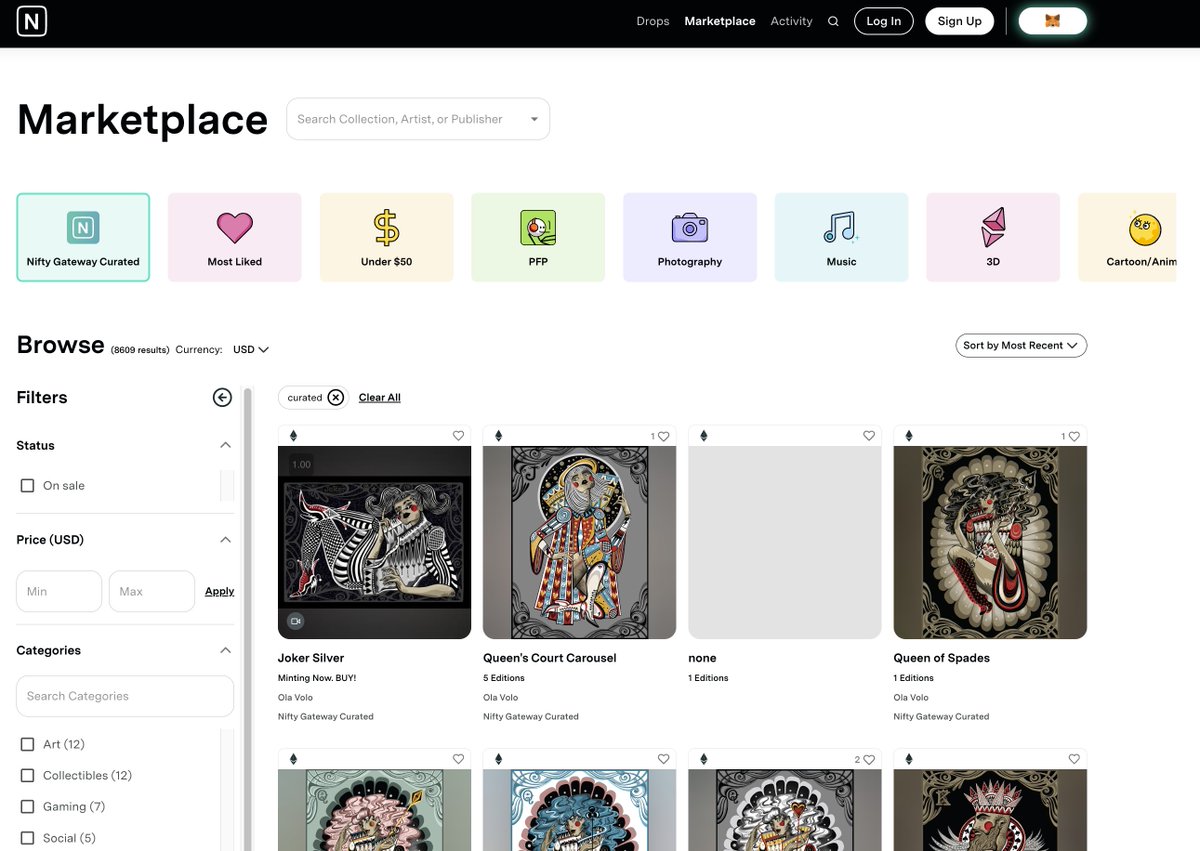Viewport: 1200px width, 851px height.
Task: Check the Collectibles (12) category
Action: [28, 775]
